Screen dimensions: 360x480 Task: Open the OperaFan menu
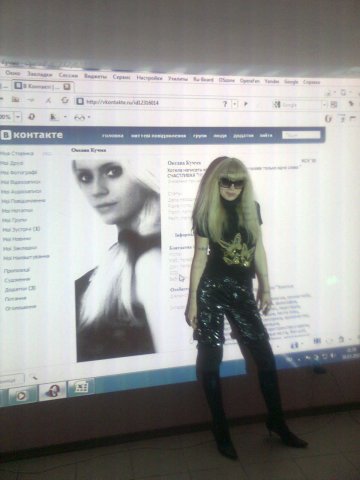pyautogui.click(x=249, y=81)
